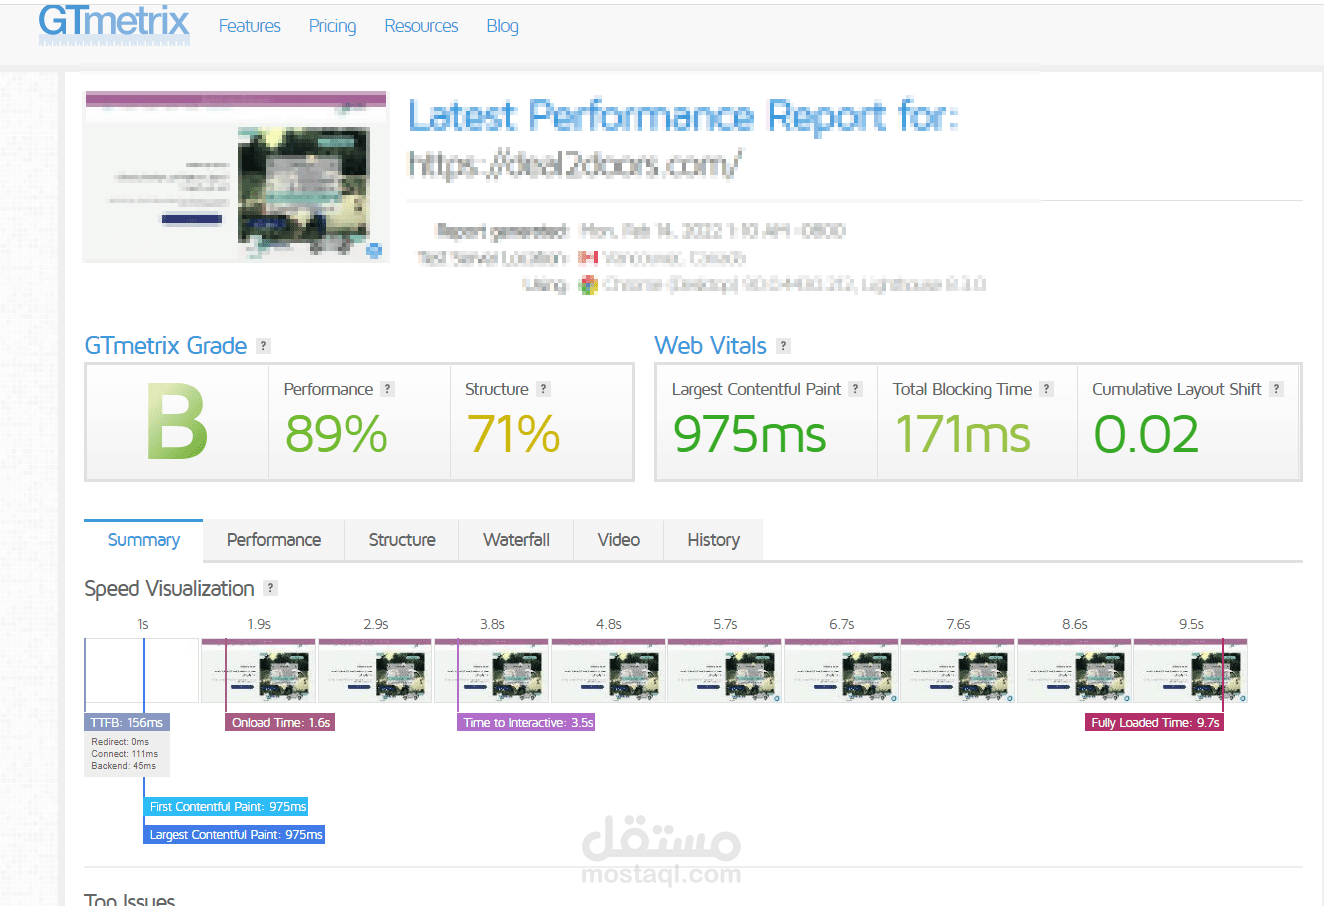Screen dimensions: 1324x906
Task: Click the Latest Performance Report heading
Action: tap(683, 117)
